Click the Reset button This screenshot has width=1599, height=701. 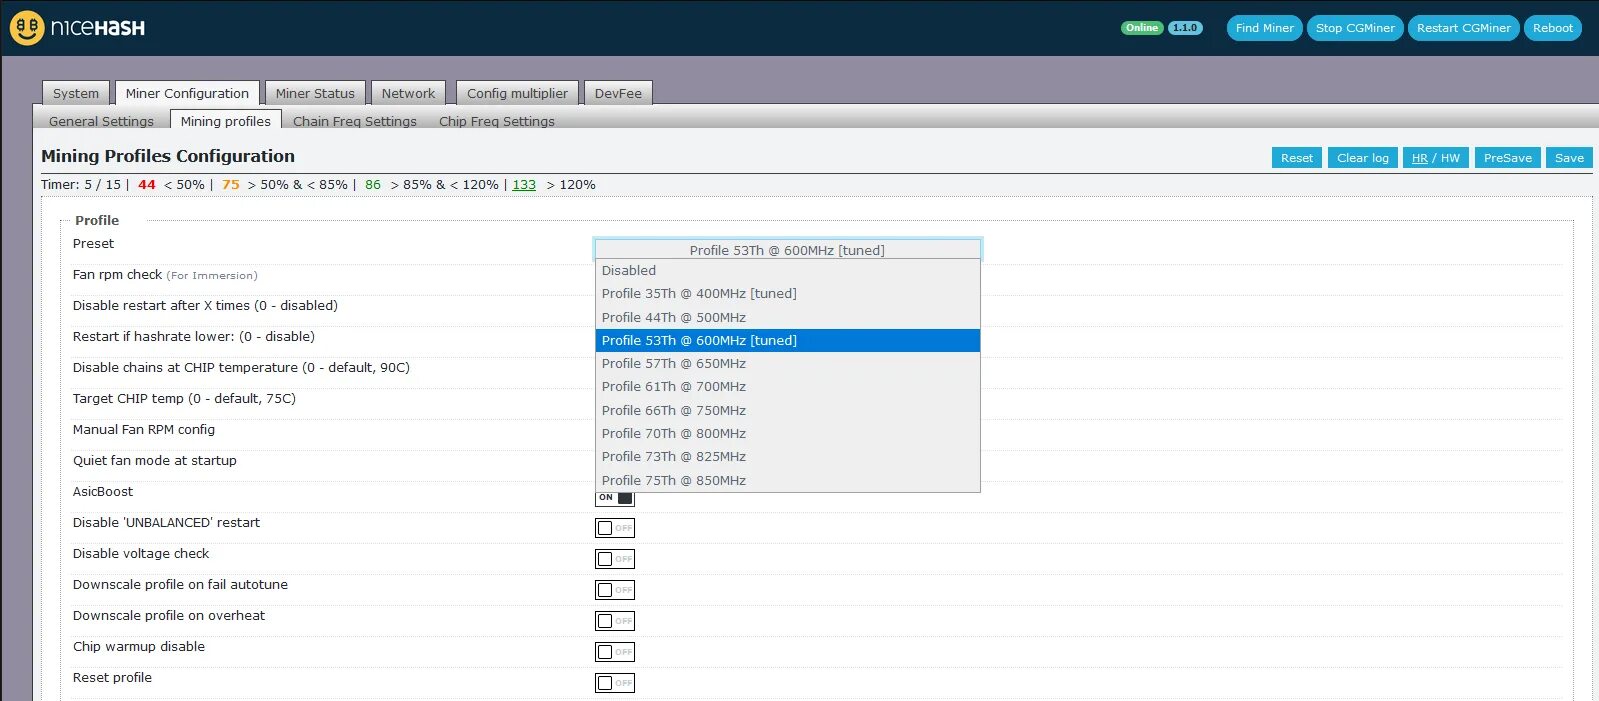tap(1296, 158)
